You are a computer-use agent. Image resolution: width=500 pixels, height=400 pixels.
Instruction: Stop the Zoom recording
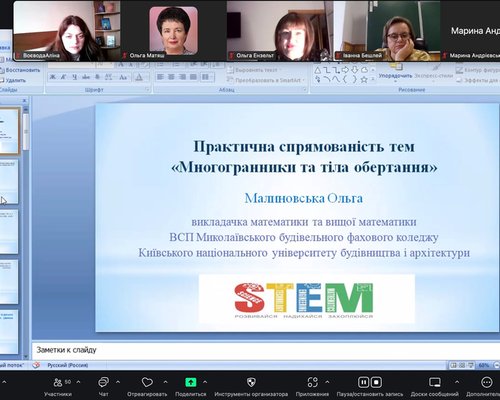(x=376, y=382)
